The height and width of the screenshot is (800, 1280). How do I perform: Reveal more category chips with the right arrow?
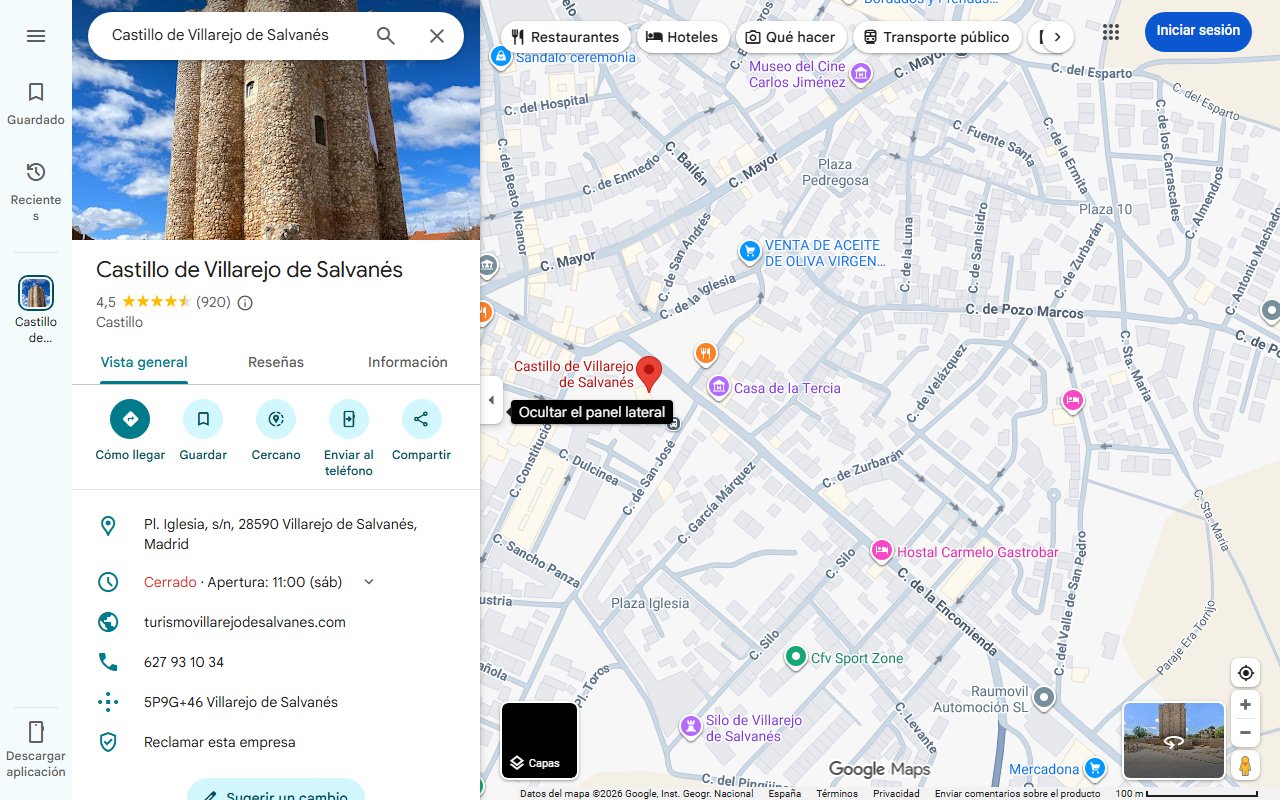click(x=1057, y=36)
